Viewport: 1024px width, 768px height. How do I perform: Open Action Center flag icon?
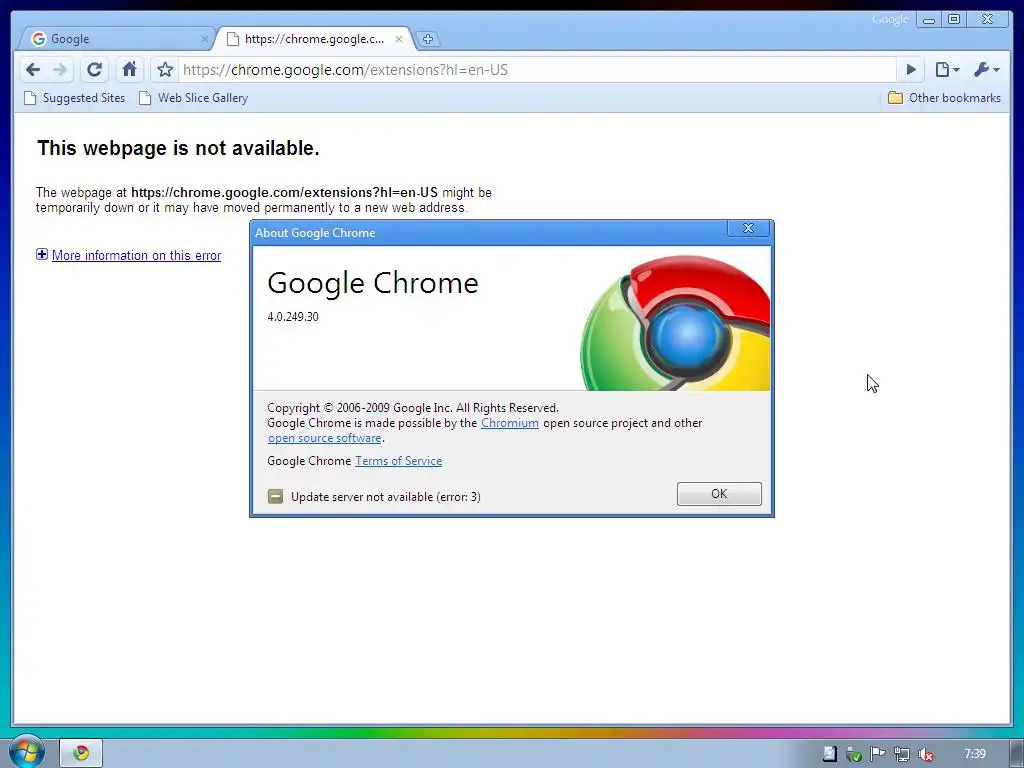pos(878,754)
